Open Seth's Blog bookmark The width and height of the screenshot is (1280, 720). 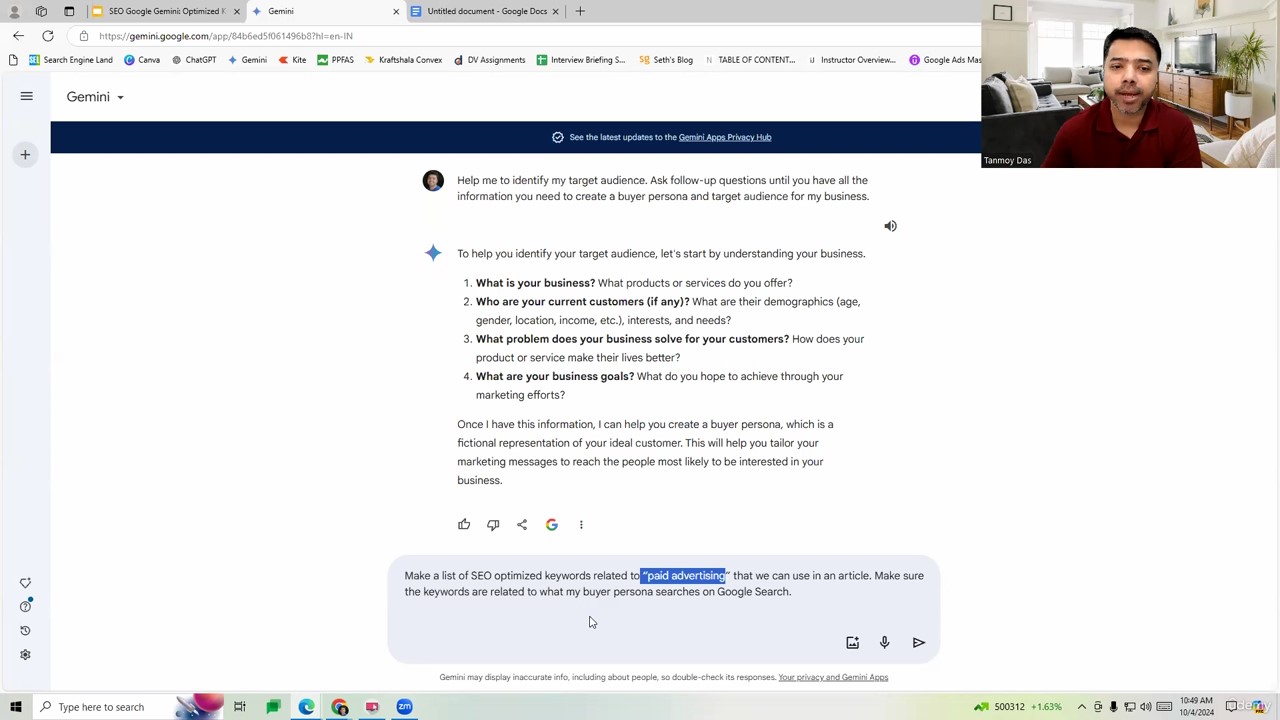coord(666,60)
